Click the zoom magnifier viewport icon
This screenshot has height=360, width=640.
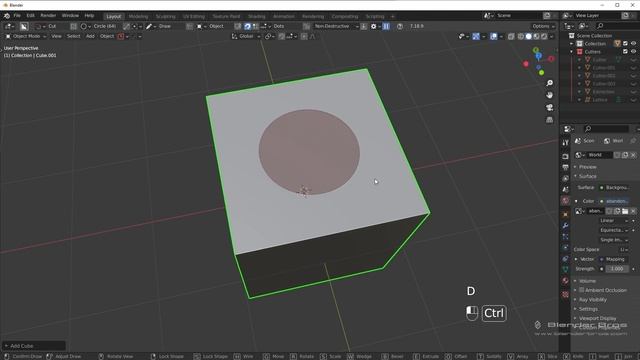point(550,83)
